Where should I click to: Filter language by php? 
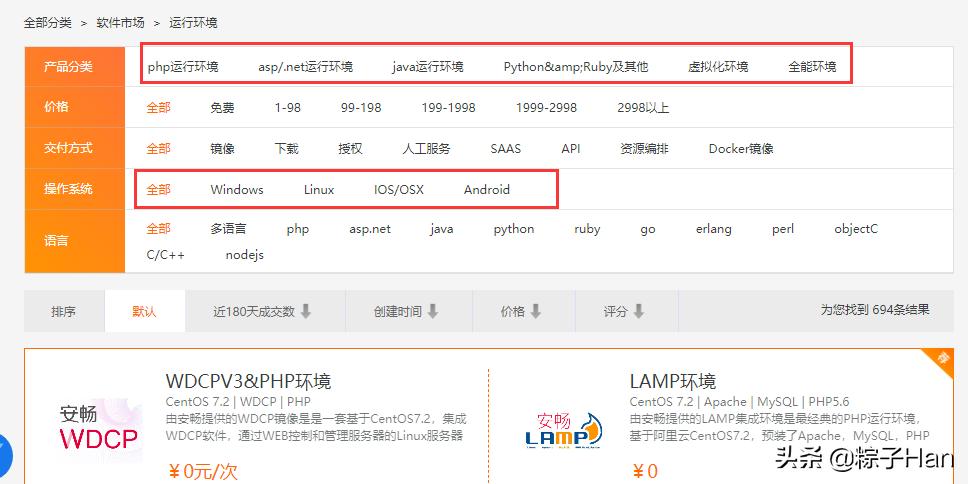point(298,229)
